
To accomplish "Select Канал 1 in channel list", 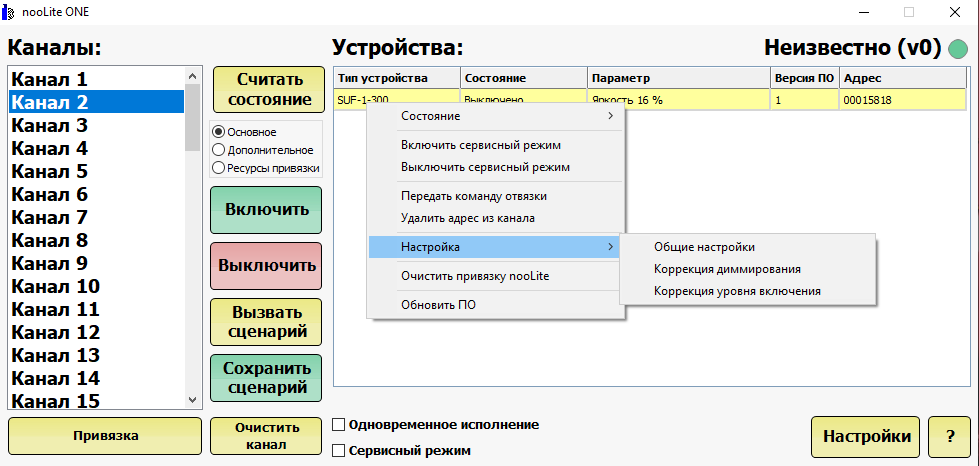I will pos(97,79).
